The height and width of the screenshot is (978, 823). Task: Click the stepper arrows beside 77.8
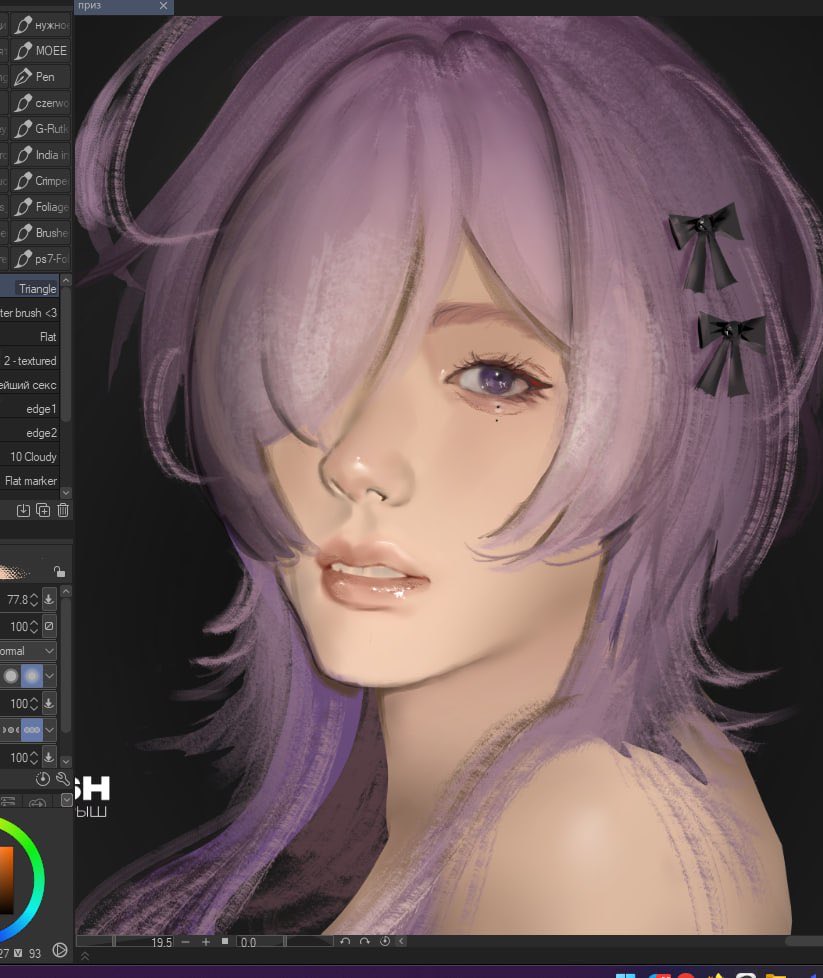coord(34,599)
